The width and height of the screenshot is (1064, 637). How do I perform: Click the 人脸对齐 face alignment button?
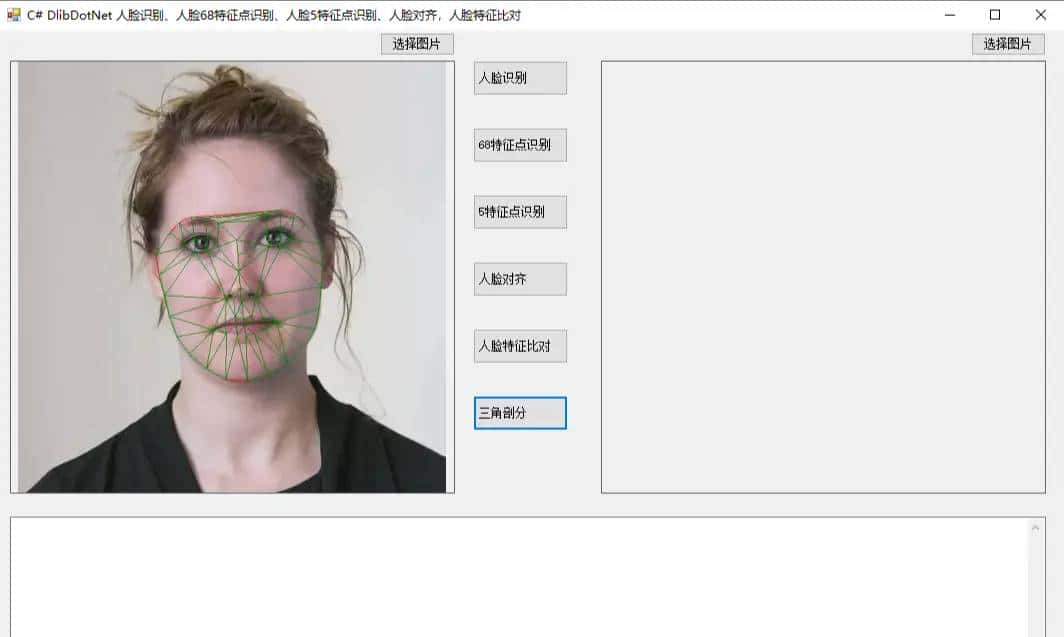click(519, 278)
